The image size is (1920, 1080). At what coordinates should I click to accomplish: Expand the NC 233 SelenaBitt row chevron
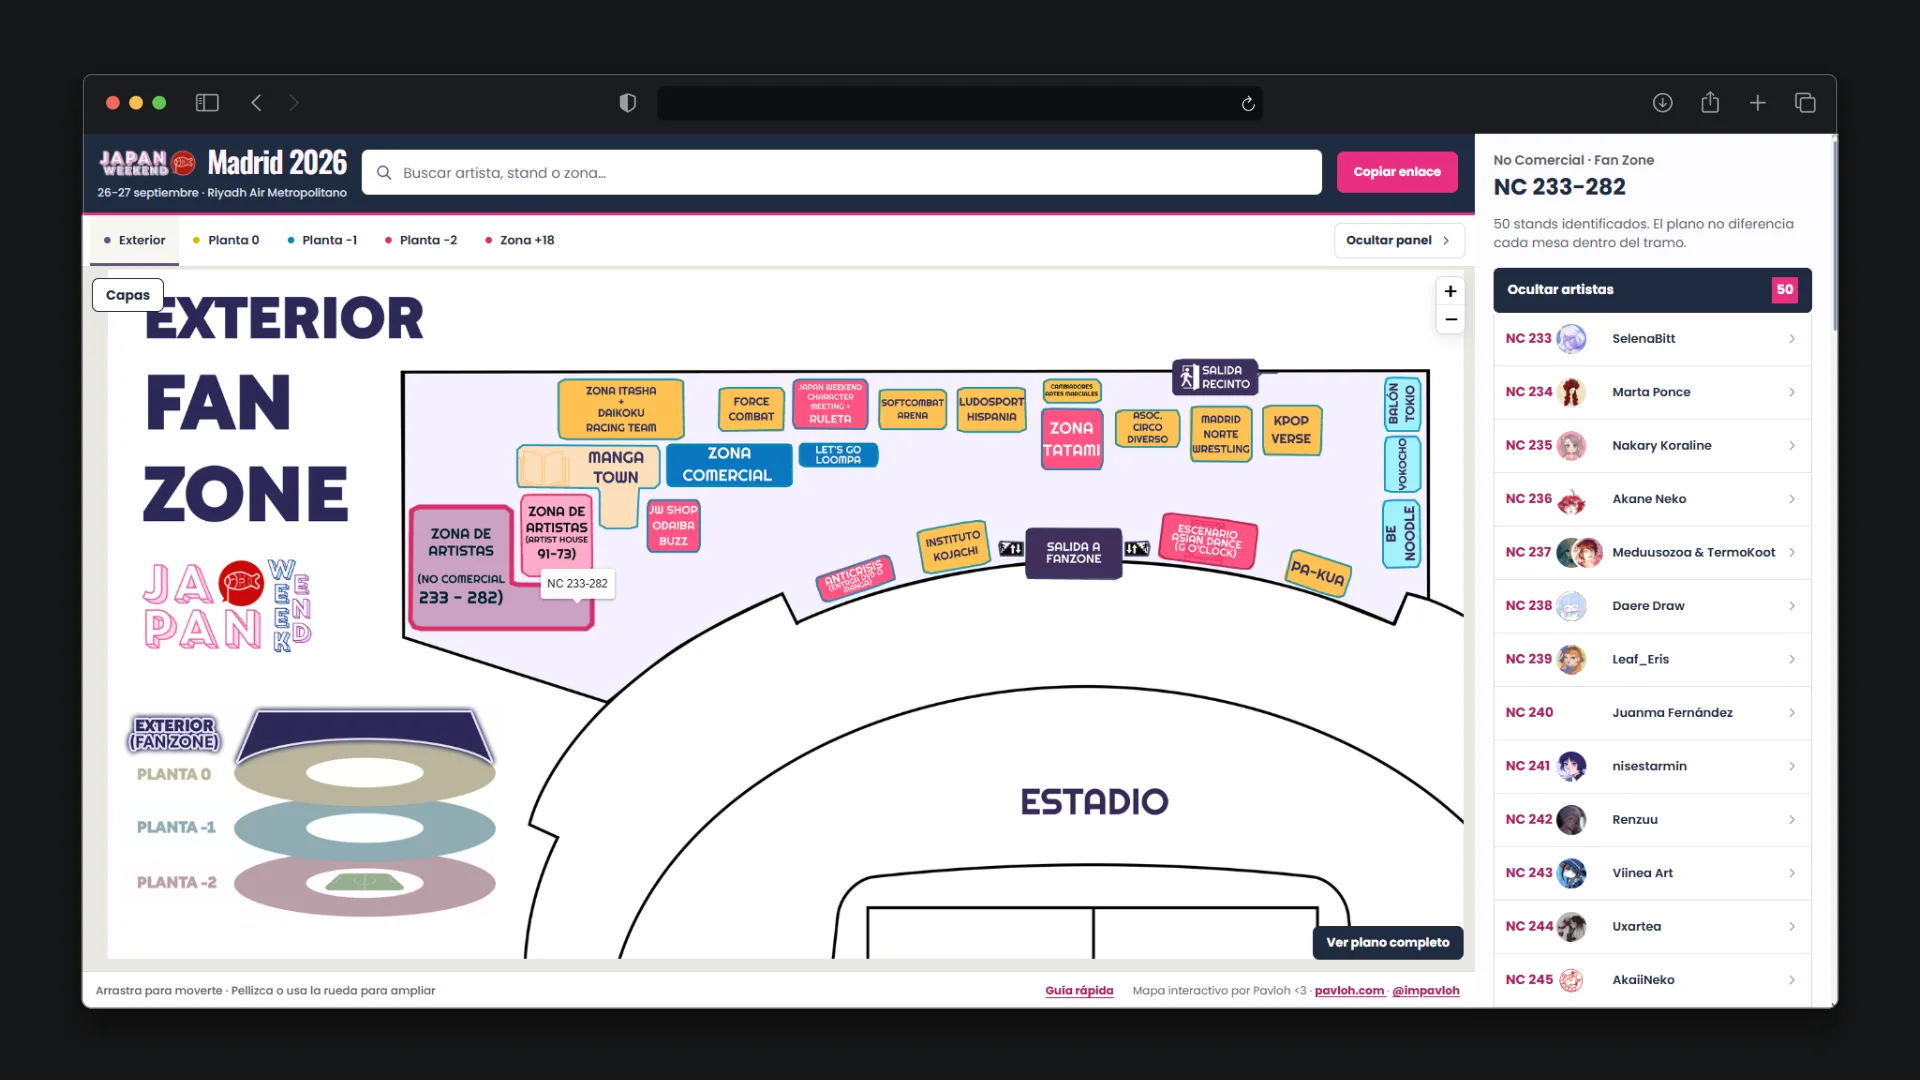pos(1791,339)
